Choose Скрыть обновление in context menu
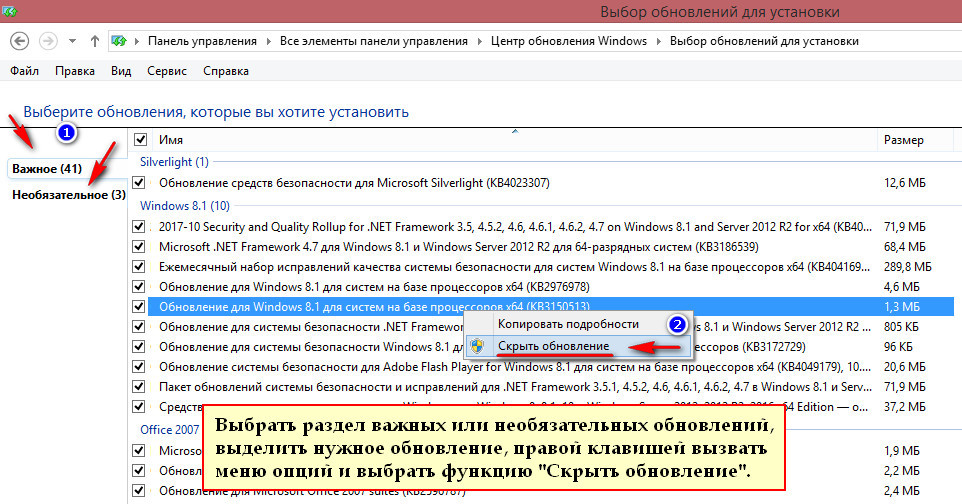This screenshot has height=504, width=962. [x=553, y=346]
